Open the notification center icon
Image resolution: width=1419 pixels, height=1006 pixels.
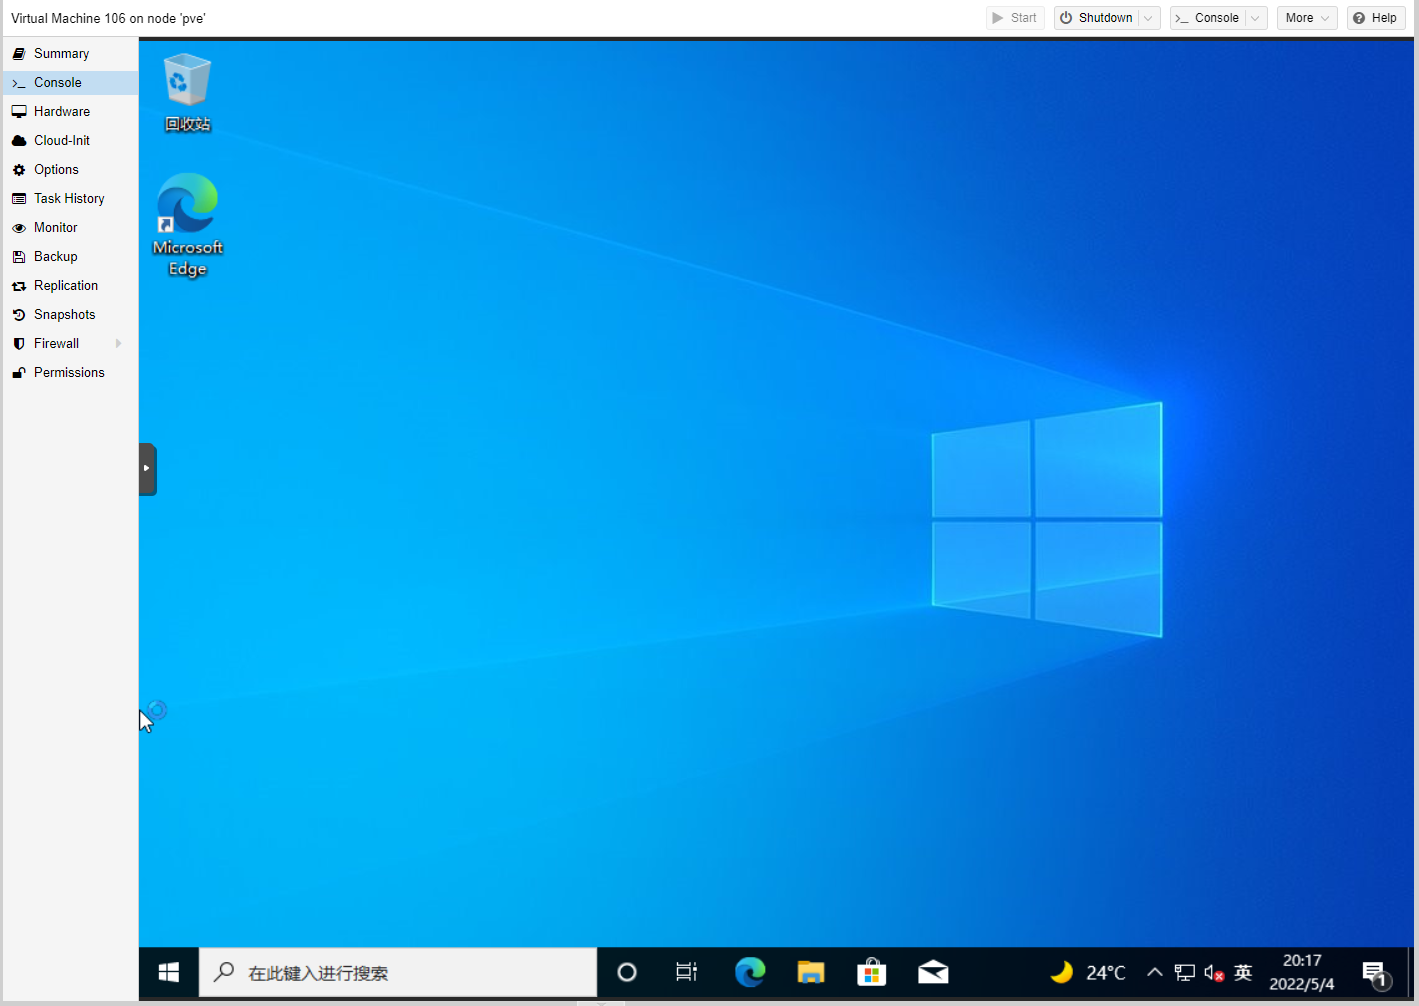click(1375, 972)
